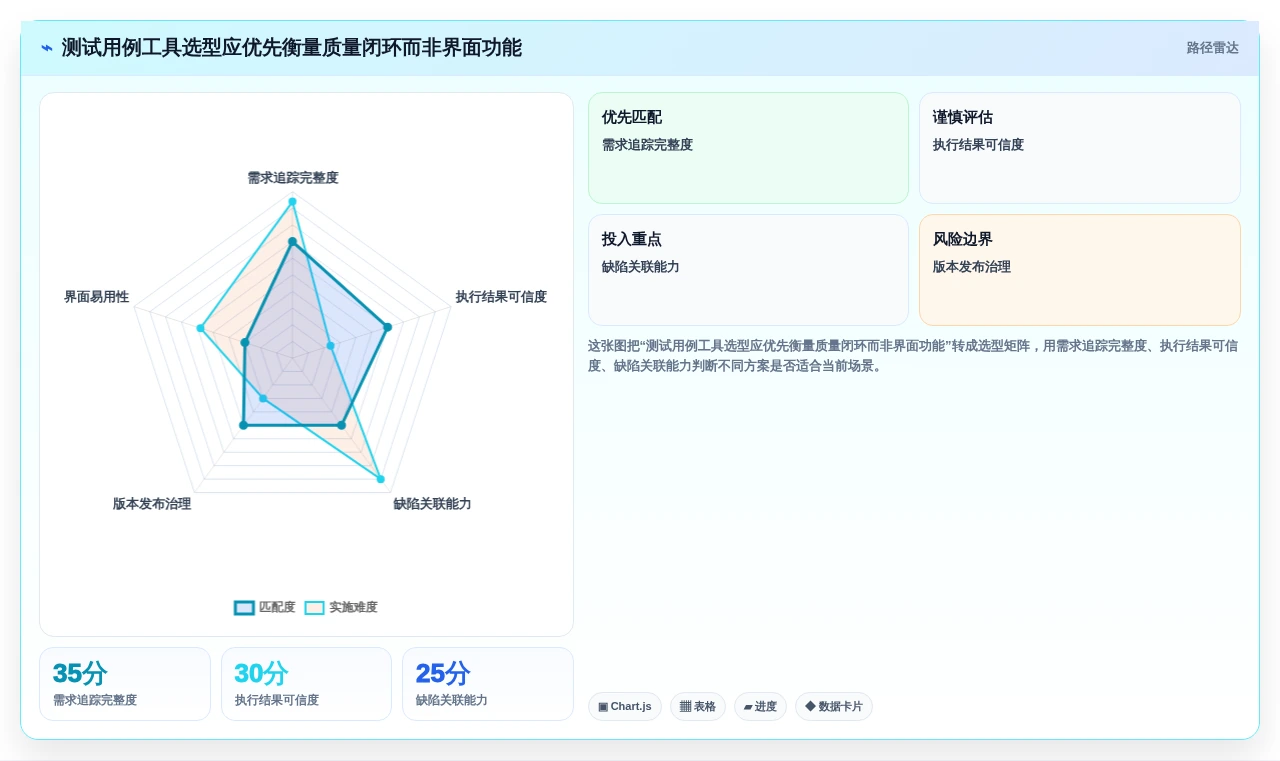Click the 30分 score card
Viewport: 1280px width, 761px height.
(x=306, y=684)
